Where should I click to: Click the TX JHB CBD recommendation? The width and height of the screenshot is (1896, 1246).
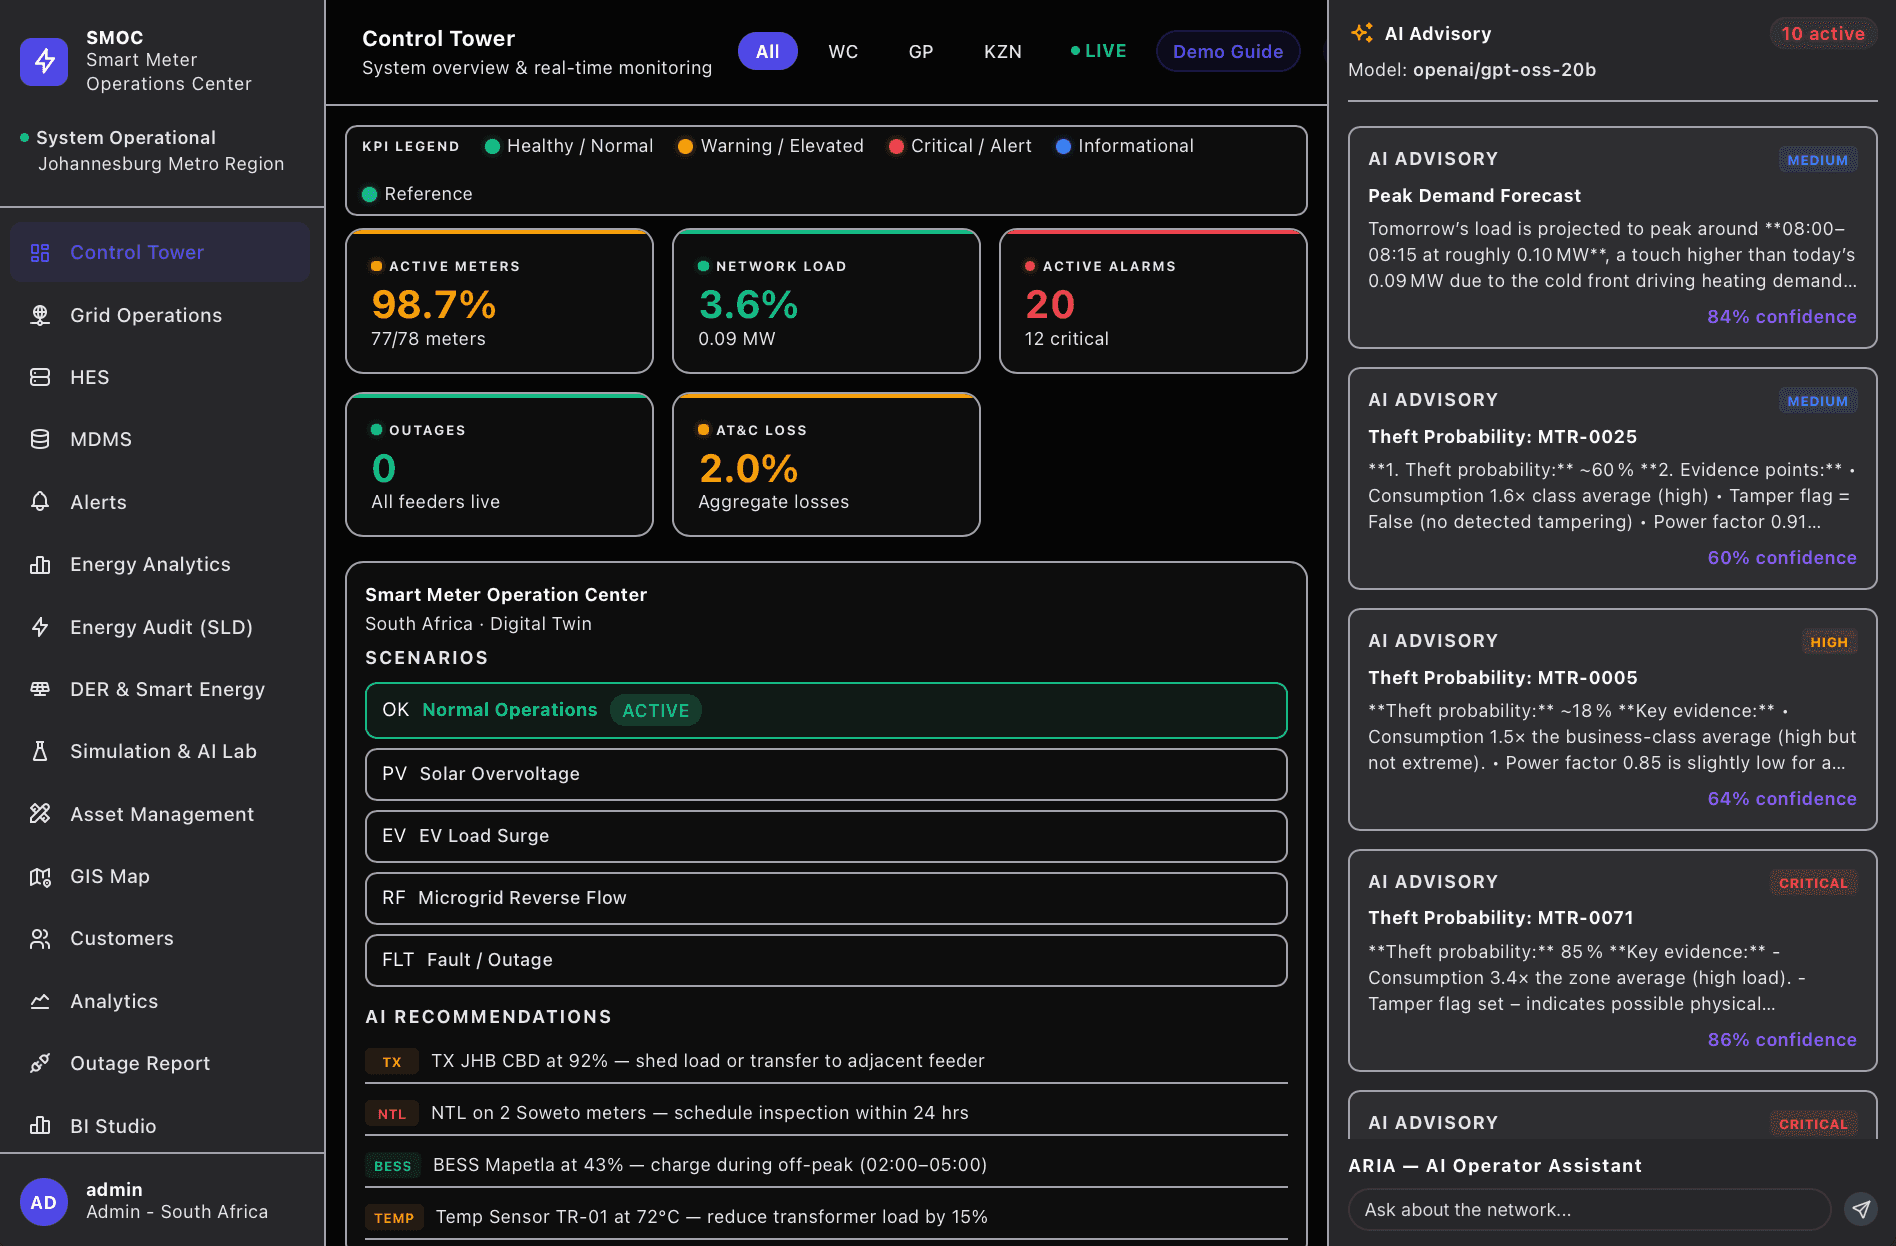pos(826,1061)
